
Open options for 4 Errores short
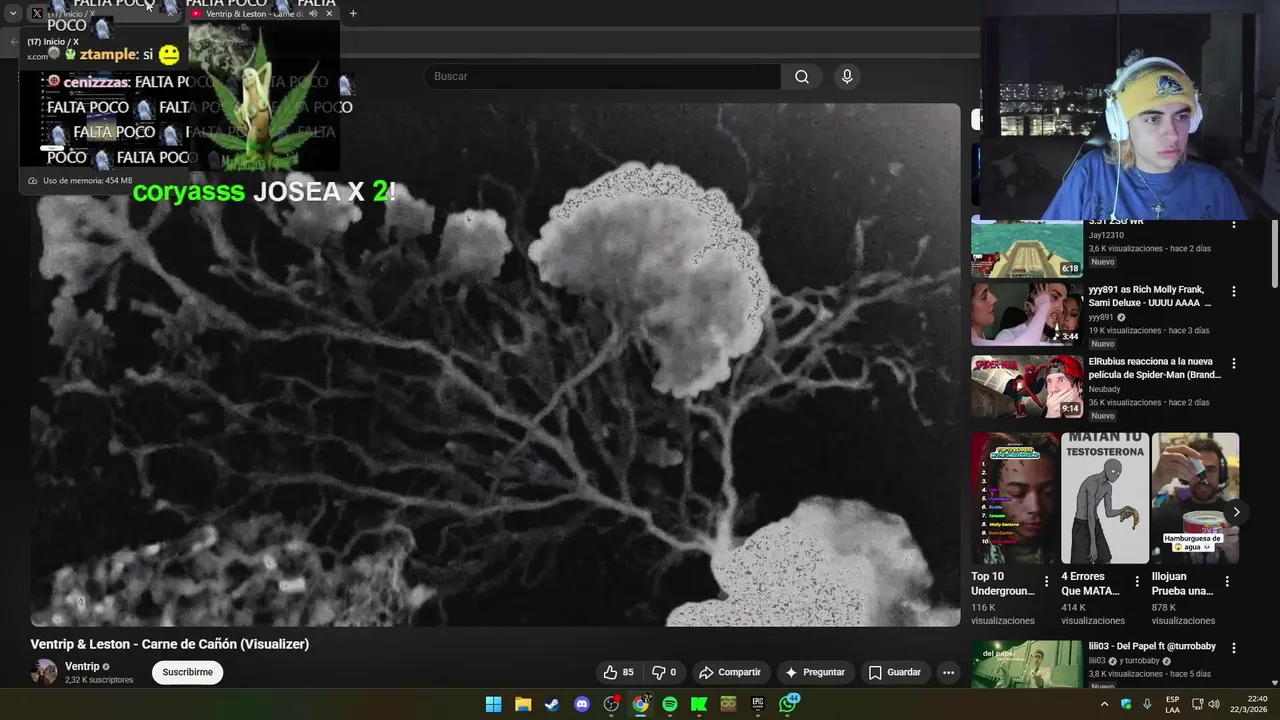(1137, 581)
